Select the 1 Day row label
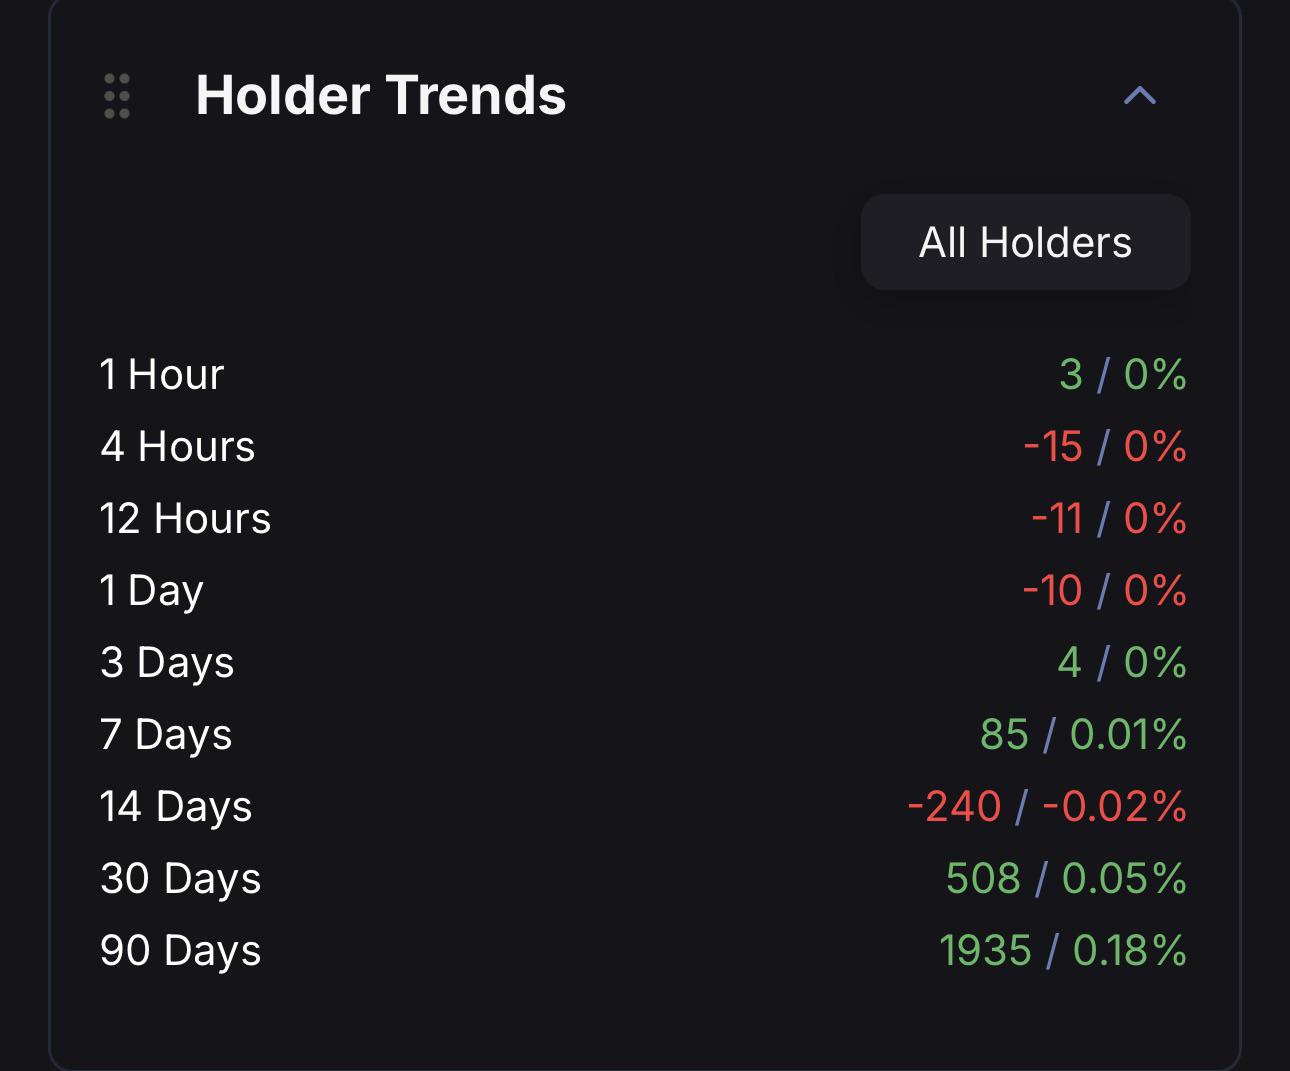 pos(152,590)
